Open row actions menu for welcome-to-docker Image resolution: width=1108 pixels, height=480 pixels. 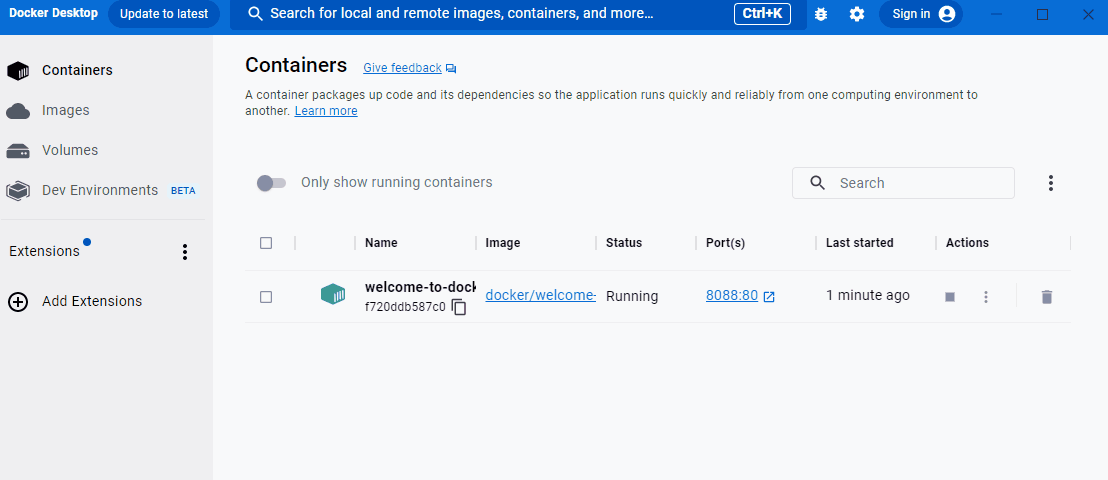tap(986, 297)
